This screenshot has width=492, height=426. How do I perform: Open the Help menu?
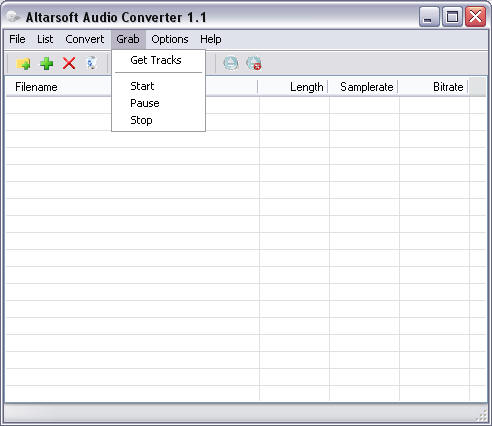[211, 39]
